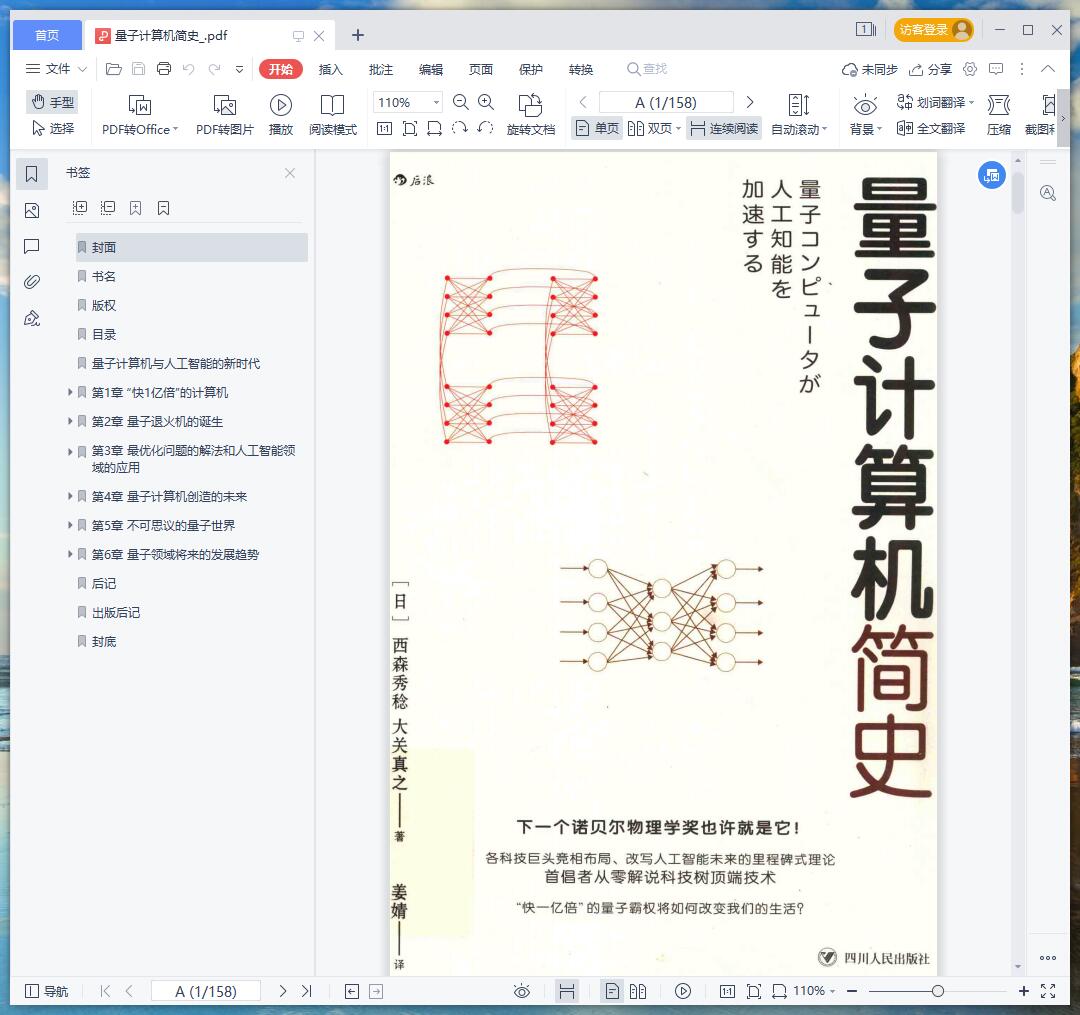Switch to 批注 tab
1080x1015 pixels.
coord(381,69)
